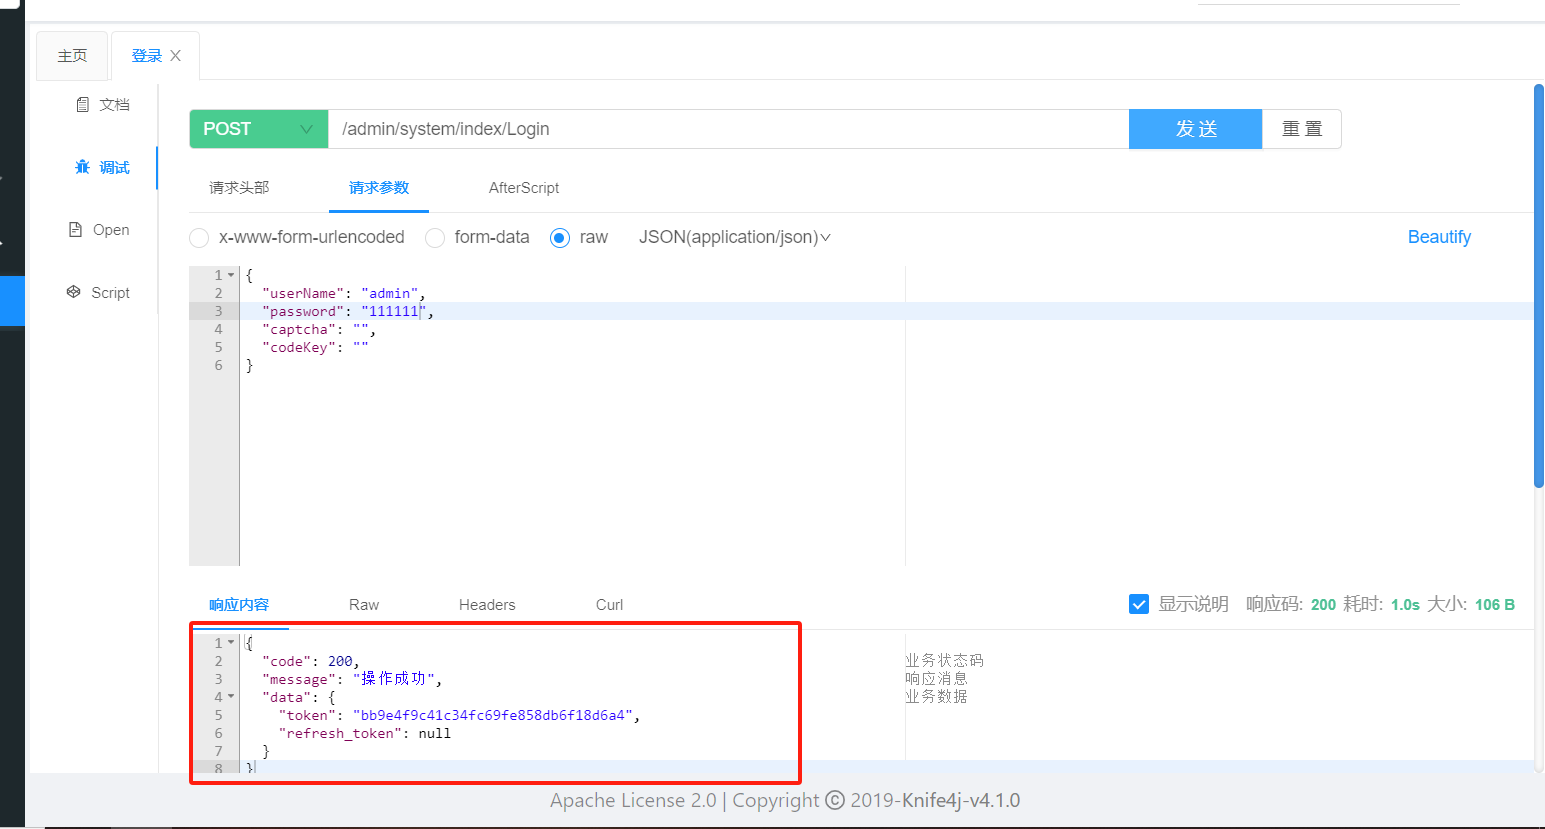This screenshot has width=1545, height=829.
Task: Click the page vertical scrollbar
Action: [1539, 286]
